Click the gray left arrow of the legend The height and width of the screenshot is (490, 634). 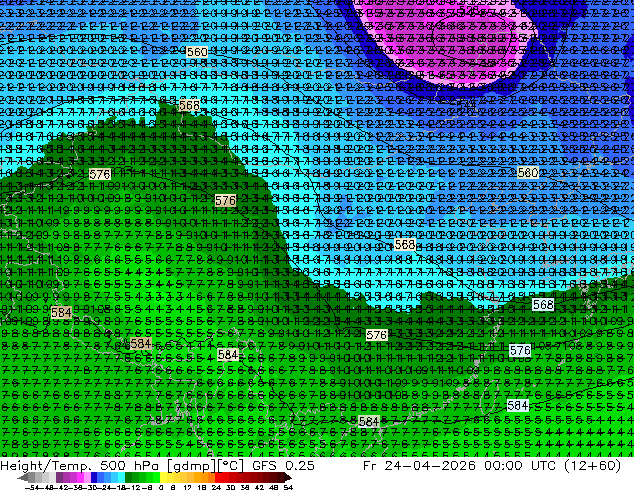(x=23, y=477)
